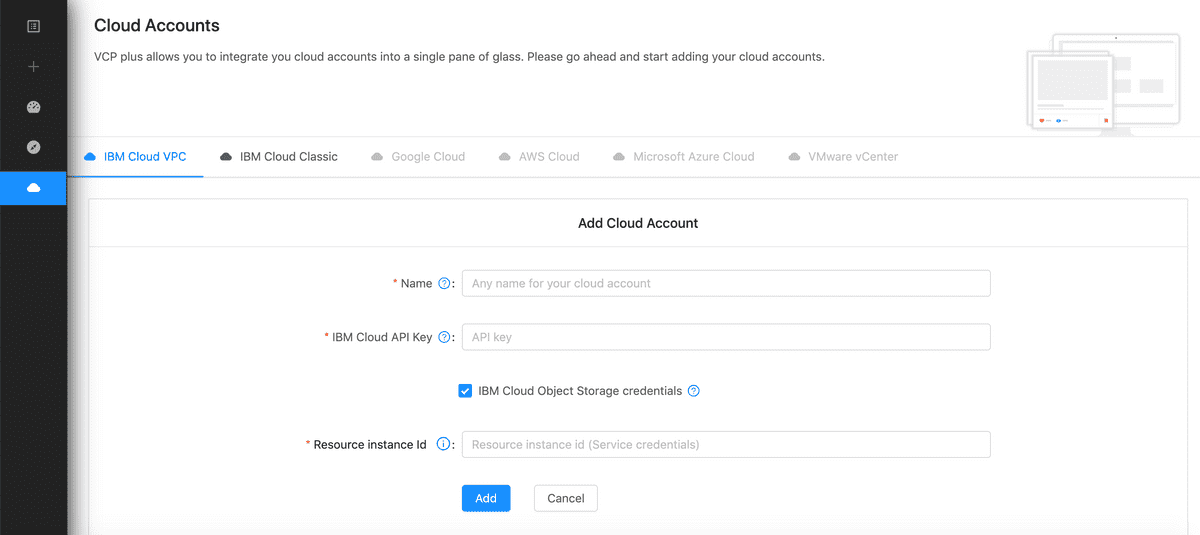Switch to IBM Cloud Classic tab
The height and width of the screenshot is (535, 1200).
click(x=279, y=157)
